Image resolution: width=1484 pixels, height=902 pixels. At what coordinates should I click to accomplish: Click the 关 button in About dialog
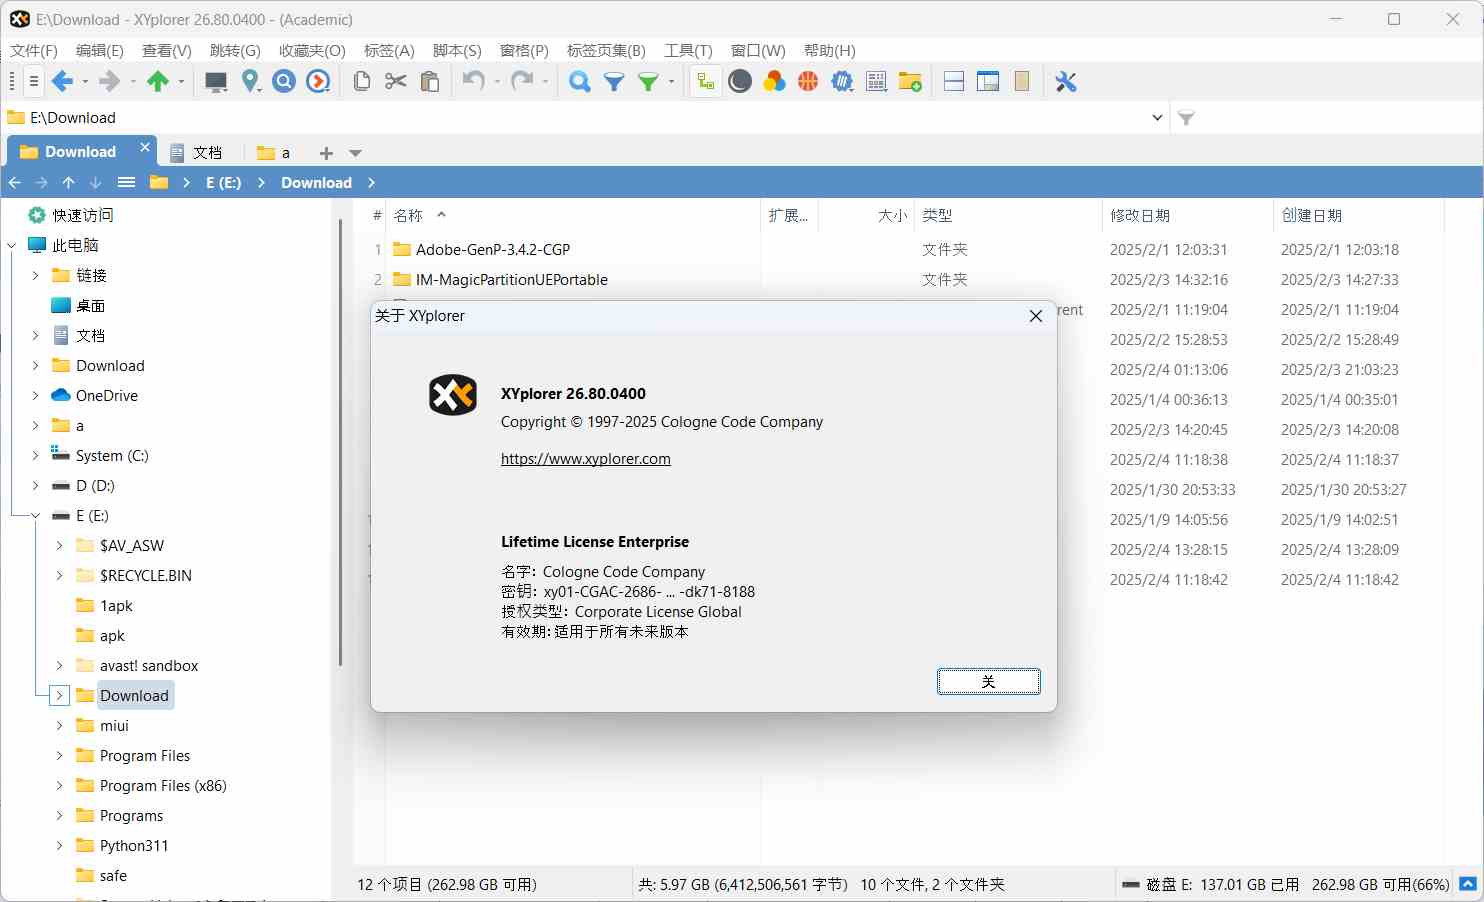(989, 681)
